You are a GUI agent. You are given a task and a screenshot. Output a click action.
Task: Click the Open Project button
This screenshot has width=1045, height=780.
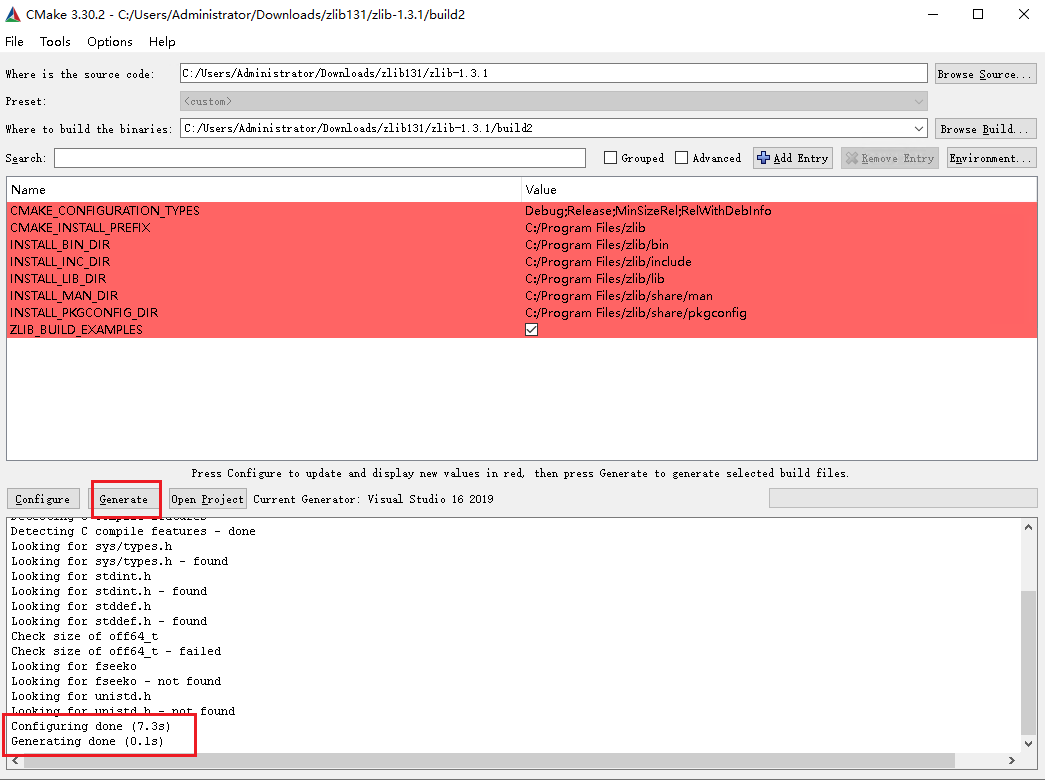tap(207, 499)
